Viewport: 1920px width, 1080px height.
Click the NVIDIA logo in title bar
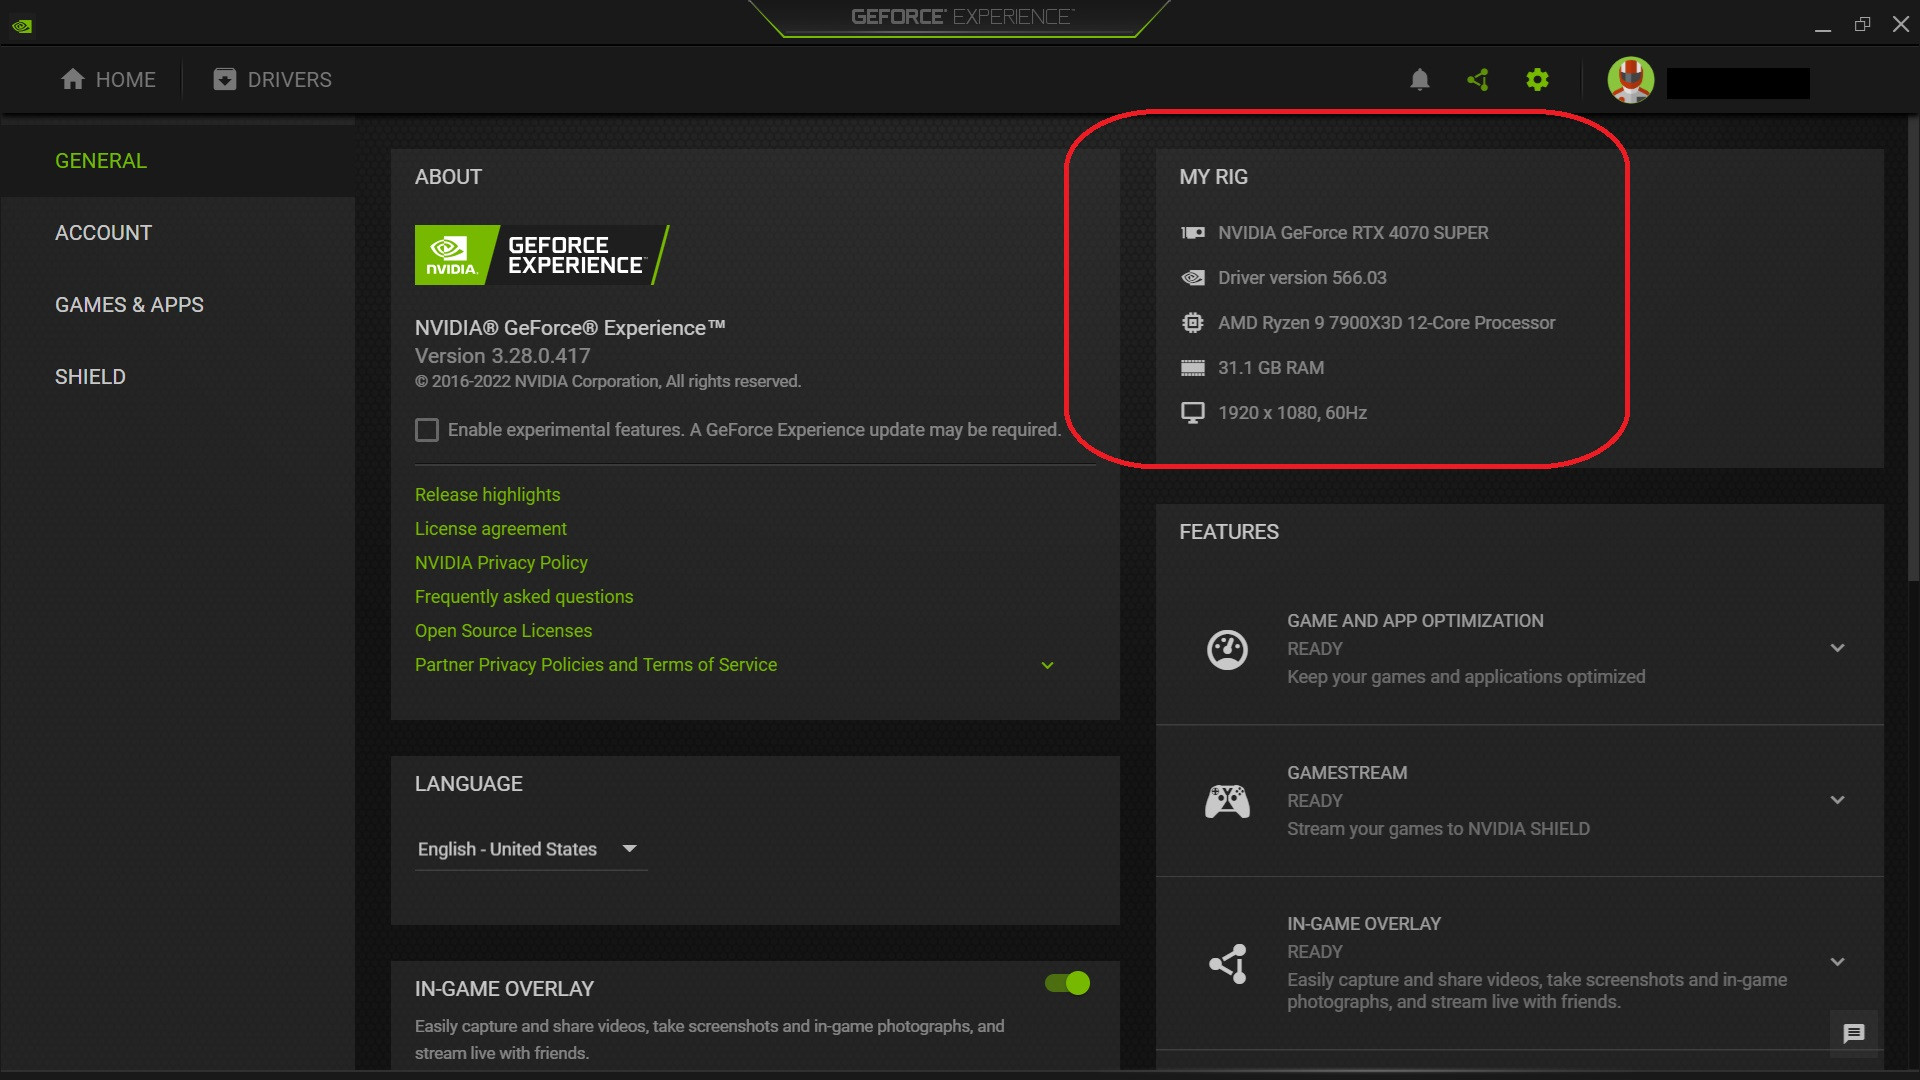(22, 26)
